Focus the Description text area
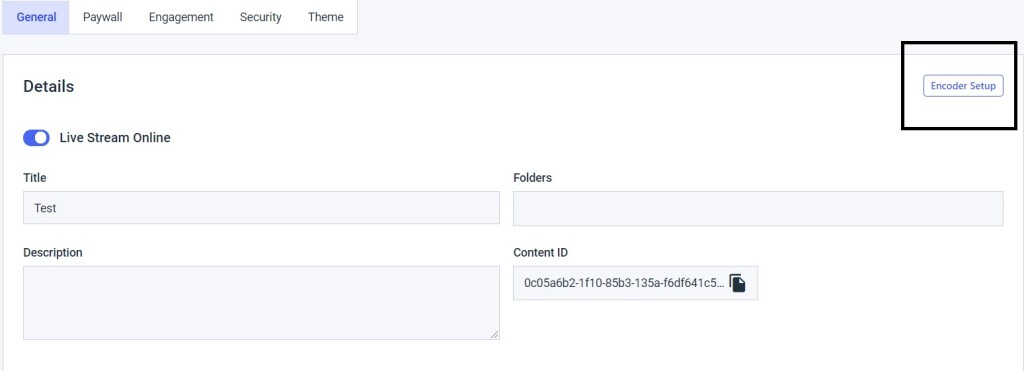The width and height of the screenshot is (1024, 371). (261, 303)
